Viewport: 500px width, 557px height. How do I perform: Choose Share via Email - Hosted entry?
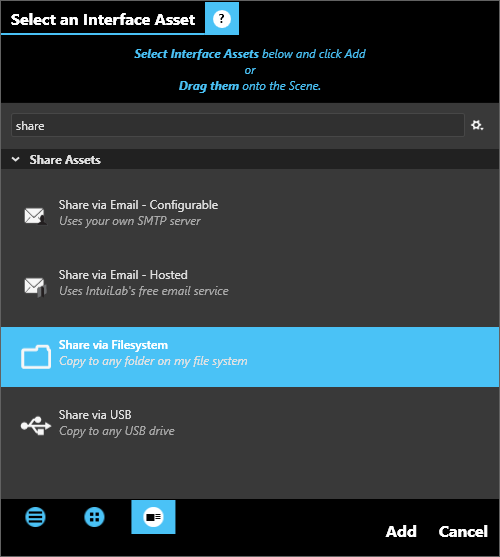pyautogui.click(x=250, y=283)
